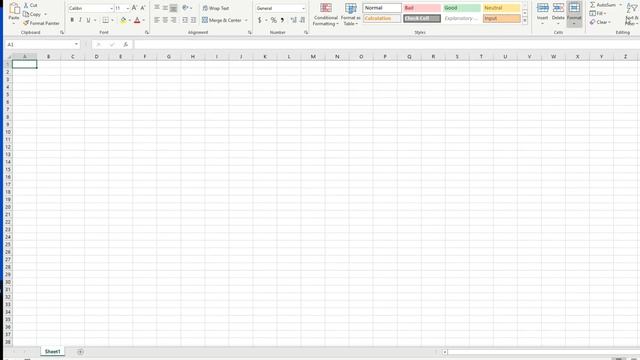
Task: Click in the formula bar
Action: (x=386, y=44)
